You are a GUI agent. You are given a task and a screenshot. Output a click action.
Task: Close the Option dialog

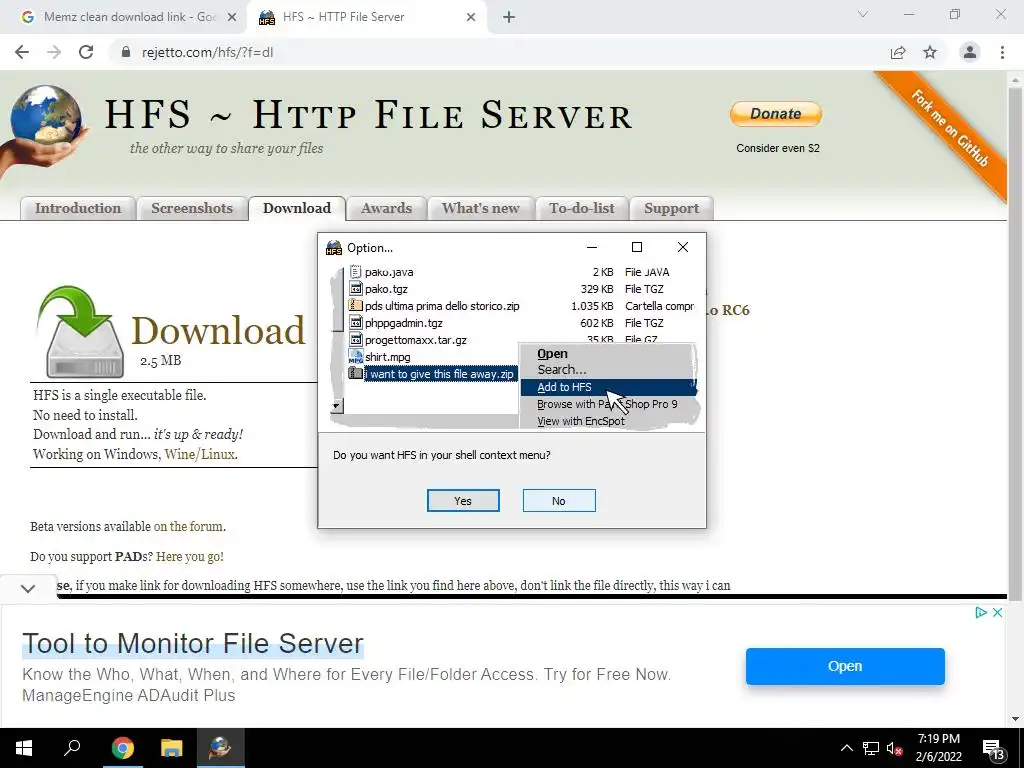[682, 247]
